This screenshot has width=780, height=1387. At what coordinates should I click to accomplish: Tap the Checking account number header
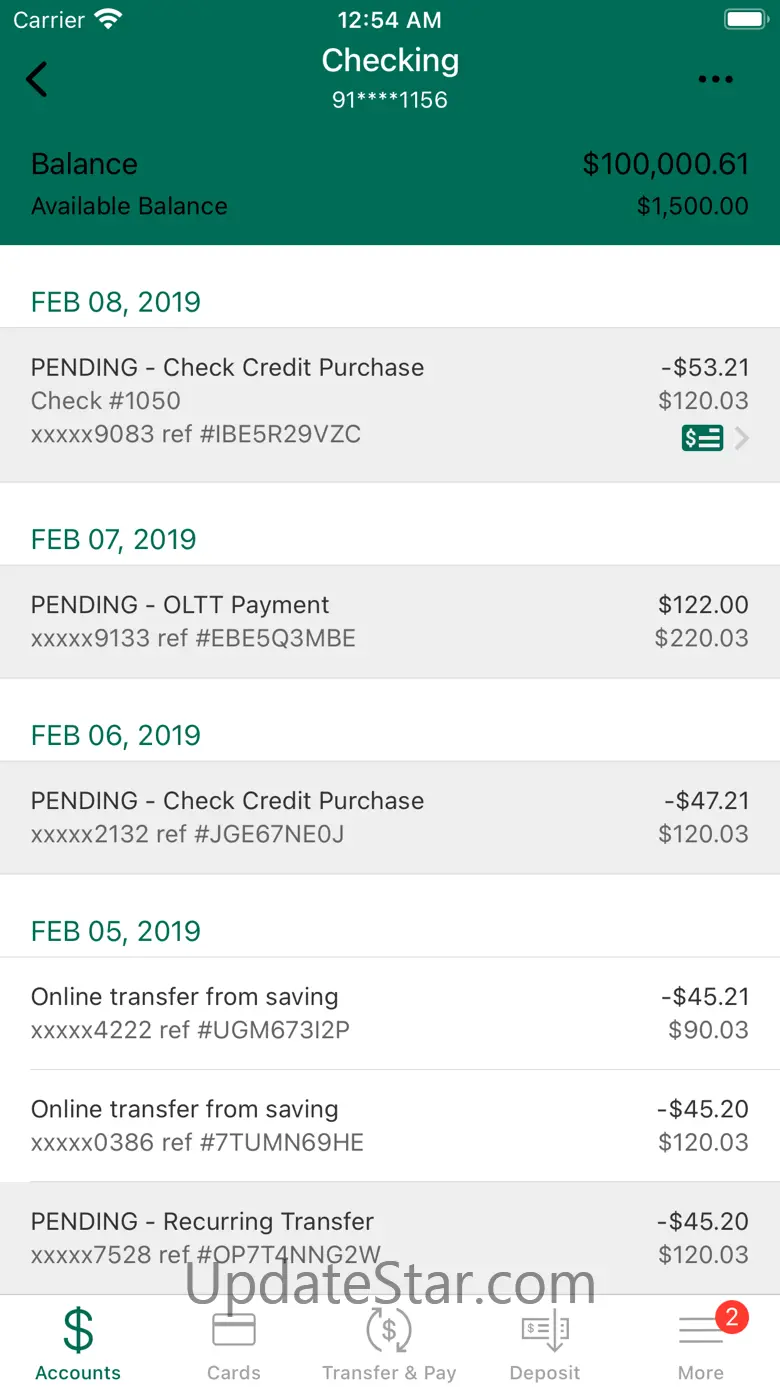tap(390, 100)
